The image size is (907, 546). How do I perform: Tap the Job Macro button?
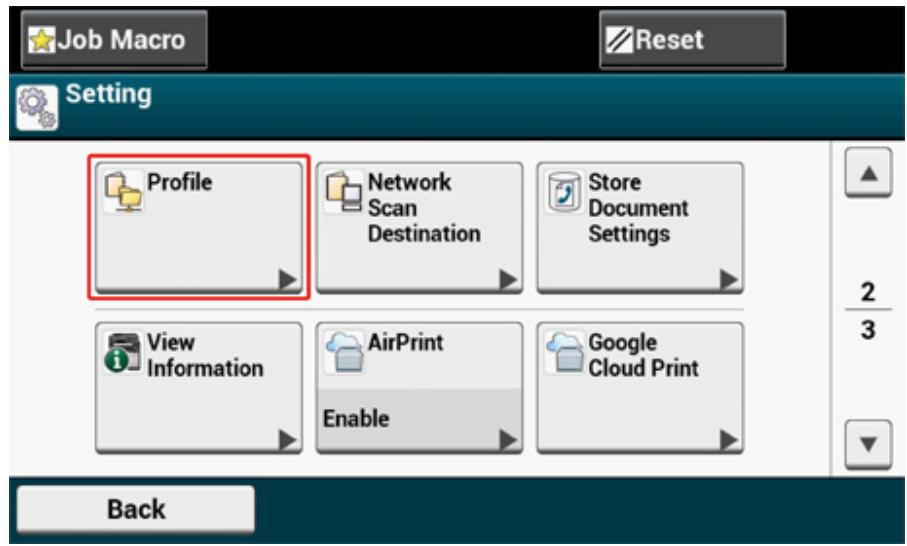point(114,40)
